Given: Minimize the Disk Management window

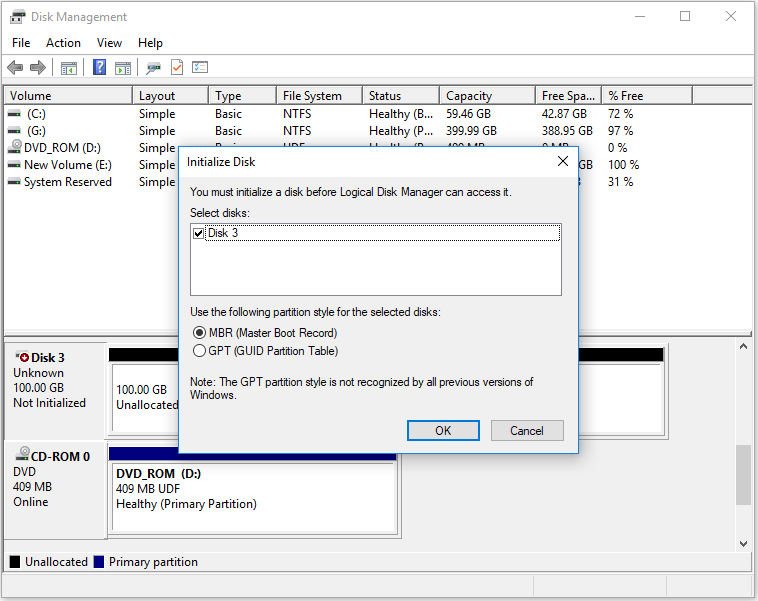Looking at the screenshot, I should pos(640,16).
